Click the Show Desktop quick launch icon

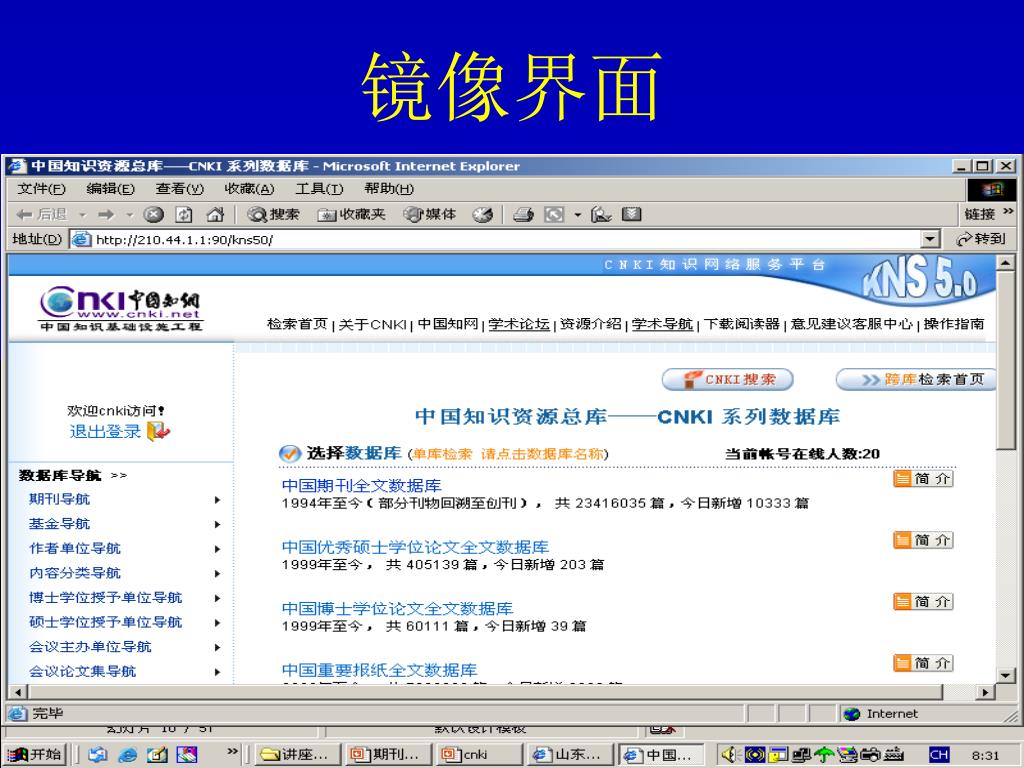[157, 754]
